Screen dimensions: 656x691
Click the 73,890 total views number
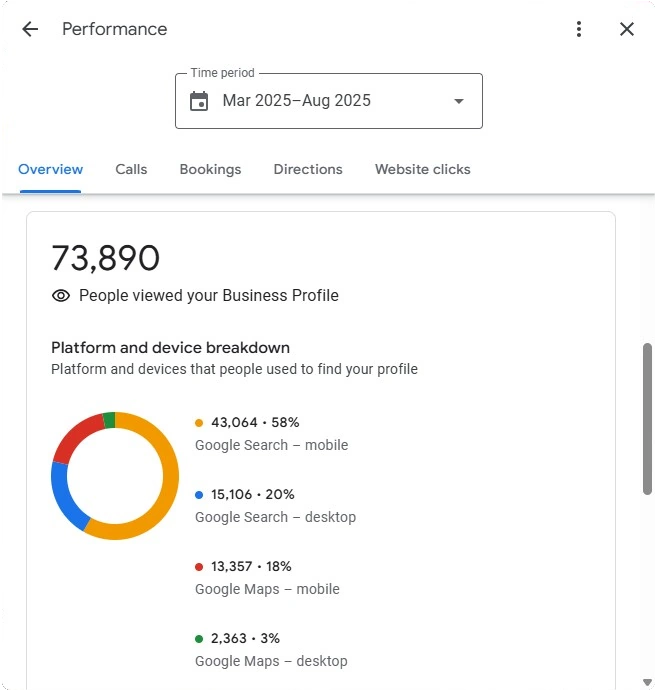pos(105,258)
